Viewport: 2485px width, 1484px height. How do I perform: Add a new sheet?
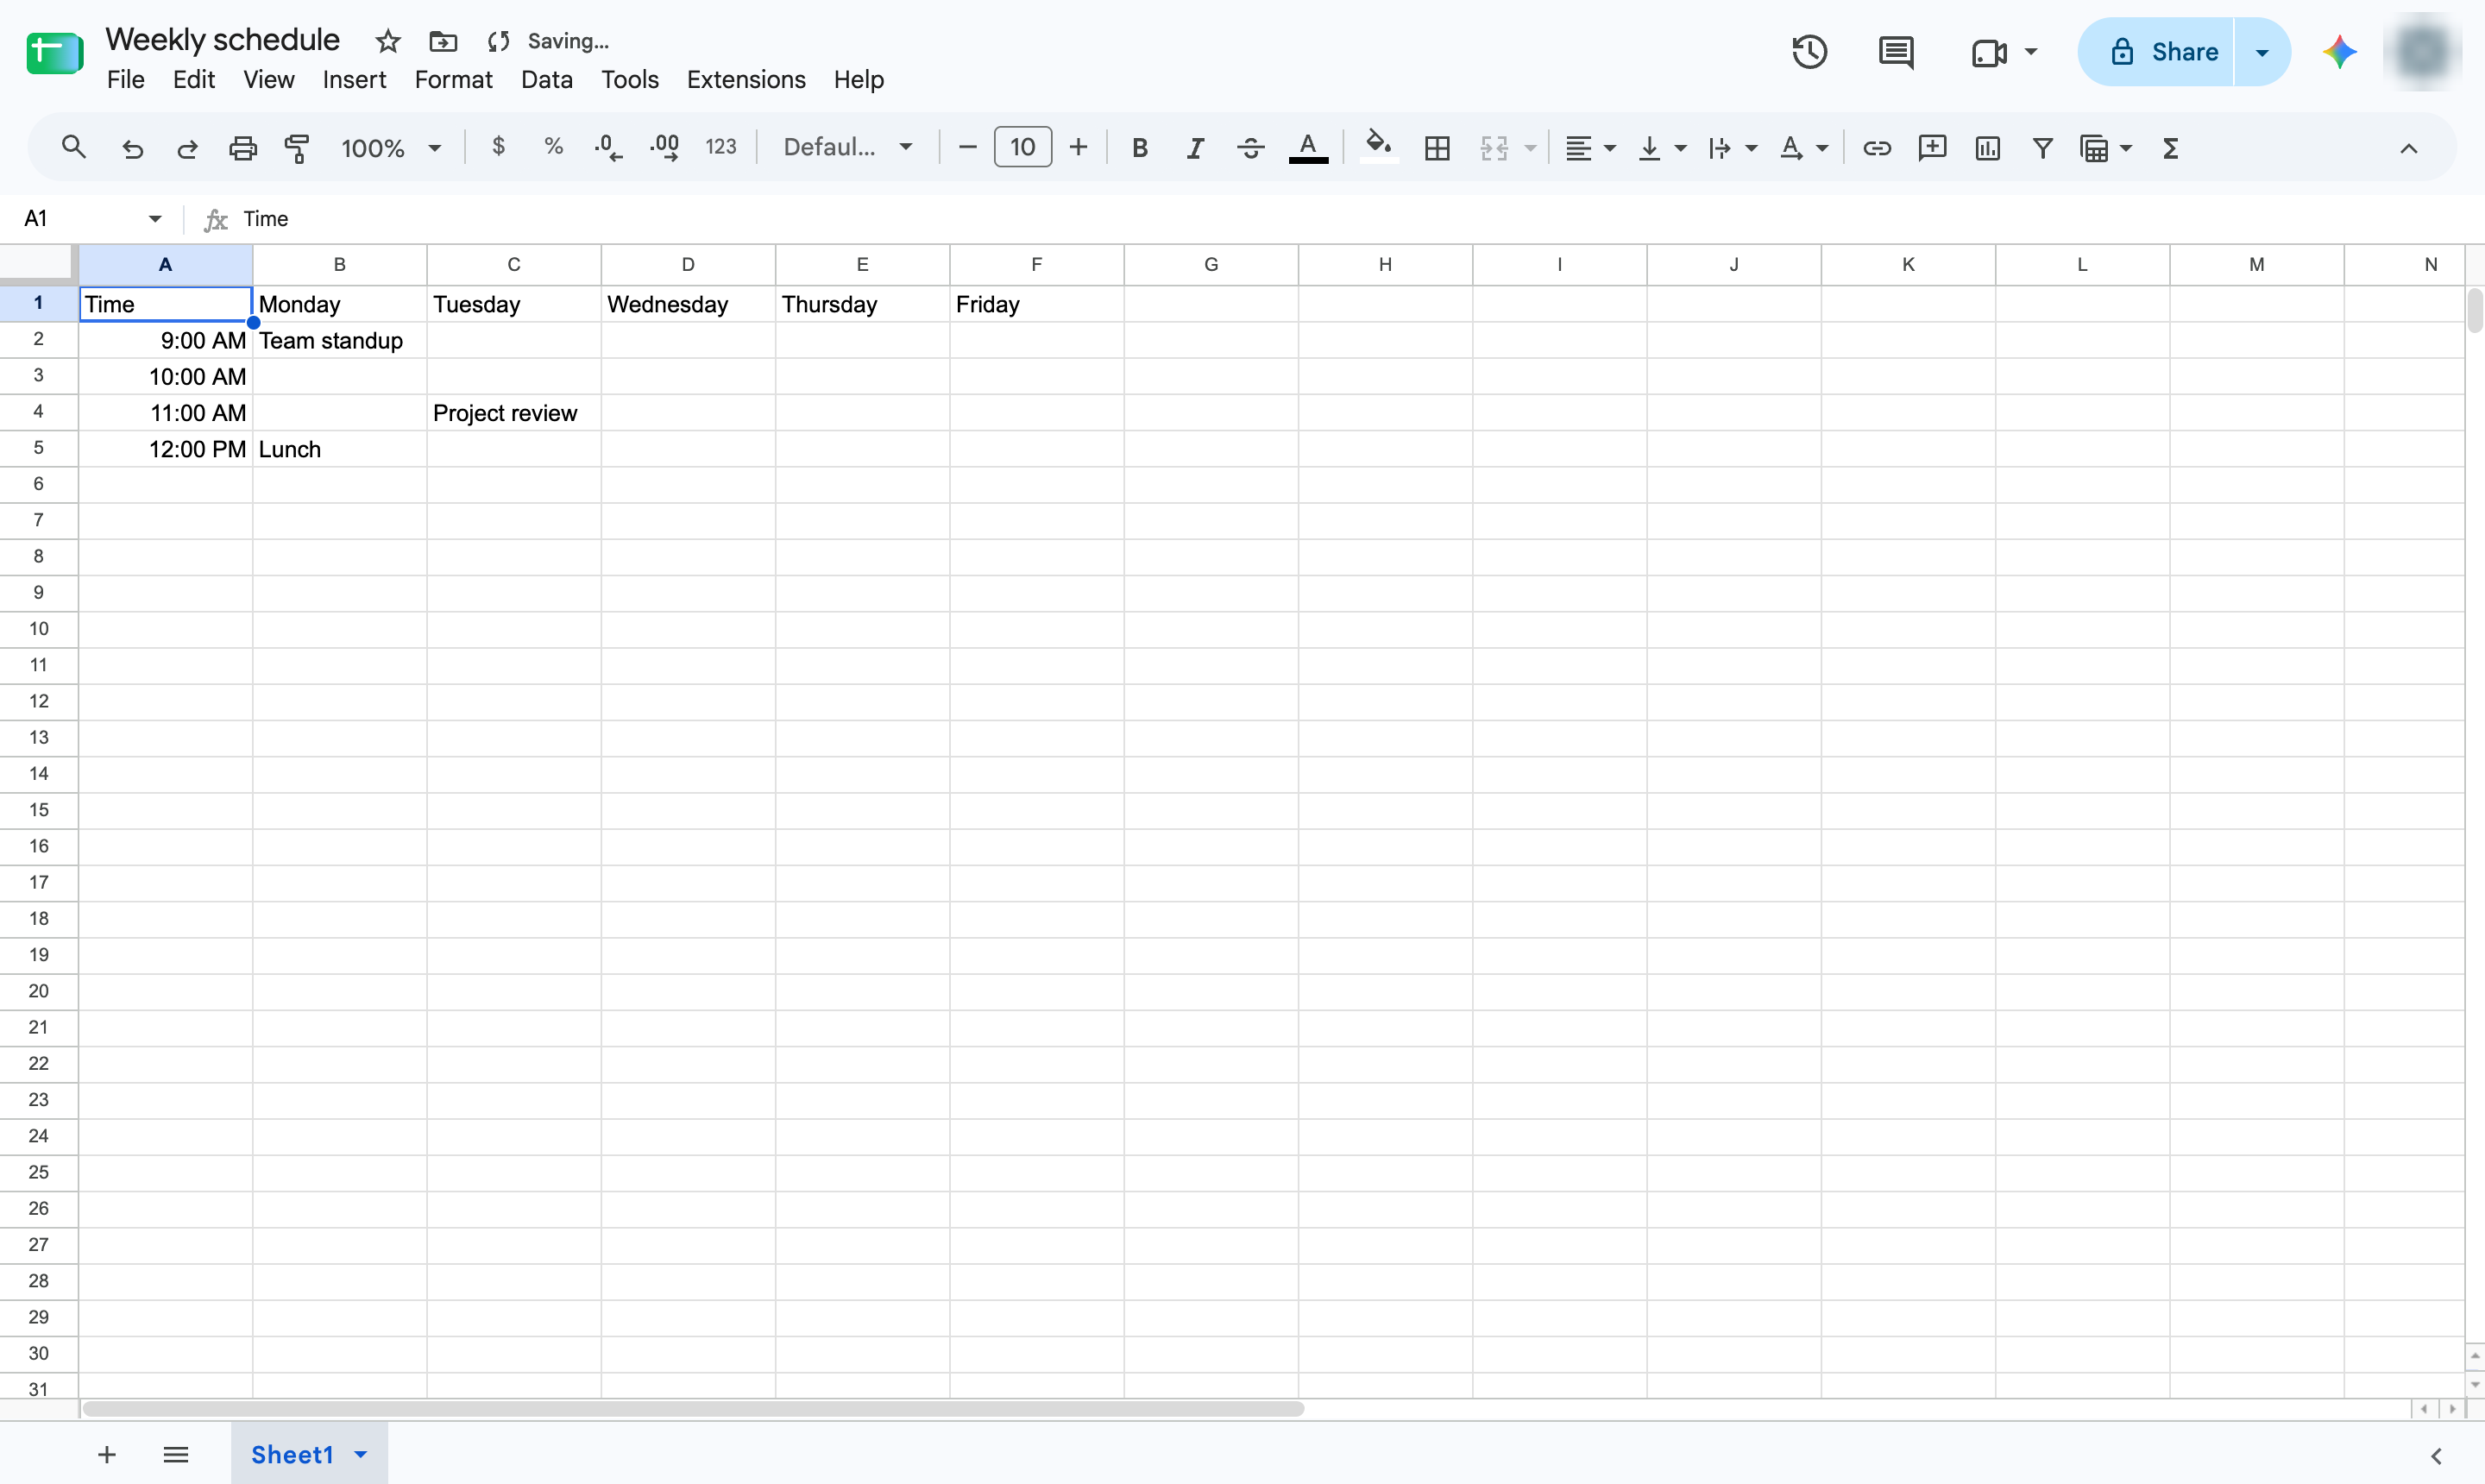click(x=107, y=1454)
